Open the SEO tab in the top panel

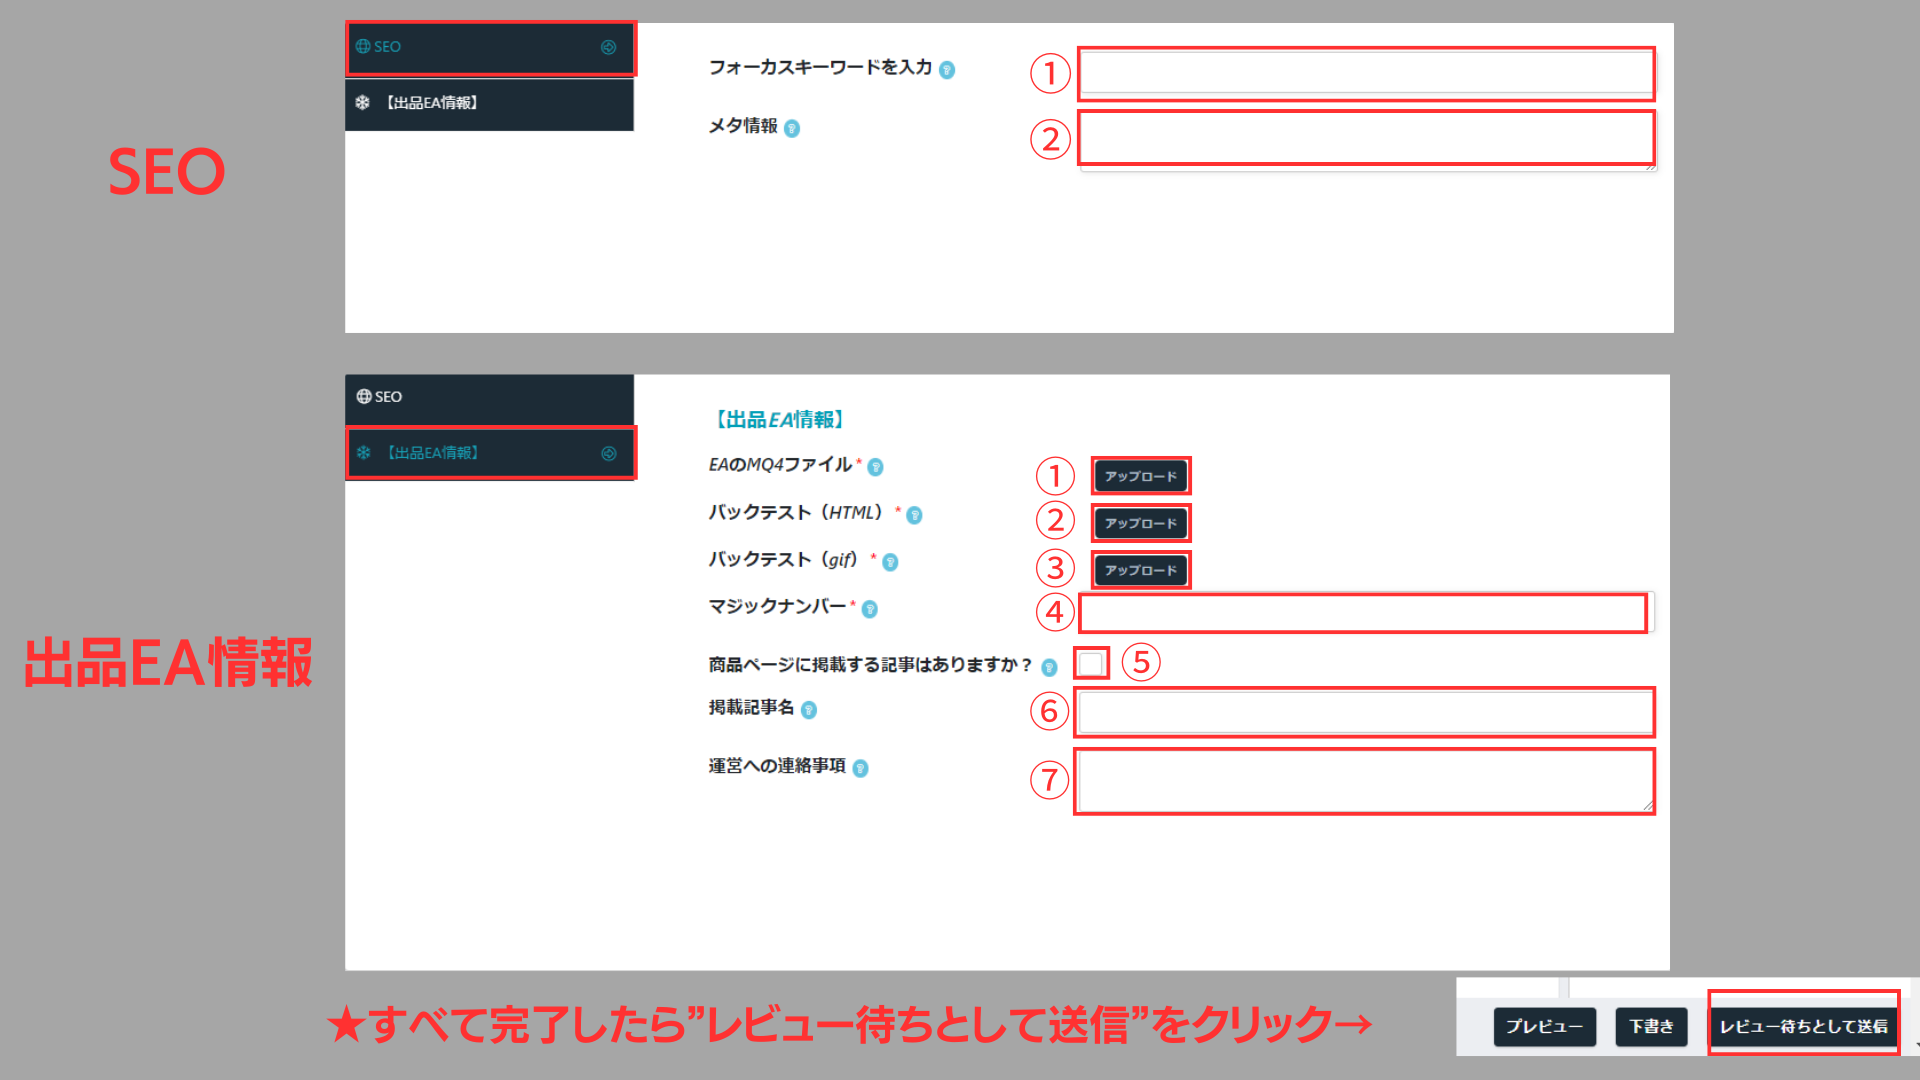click(x=490, y=48)
